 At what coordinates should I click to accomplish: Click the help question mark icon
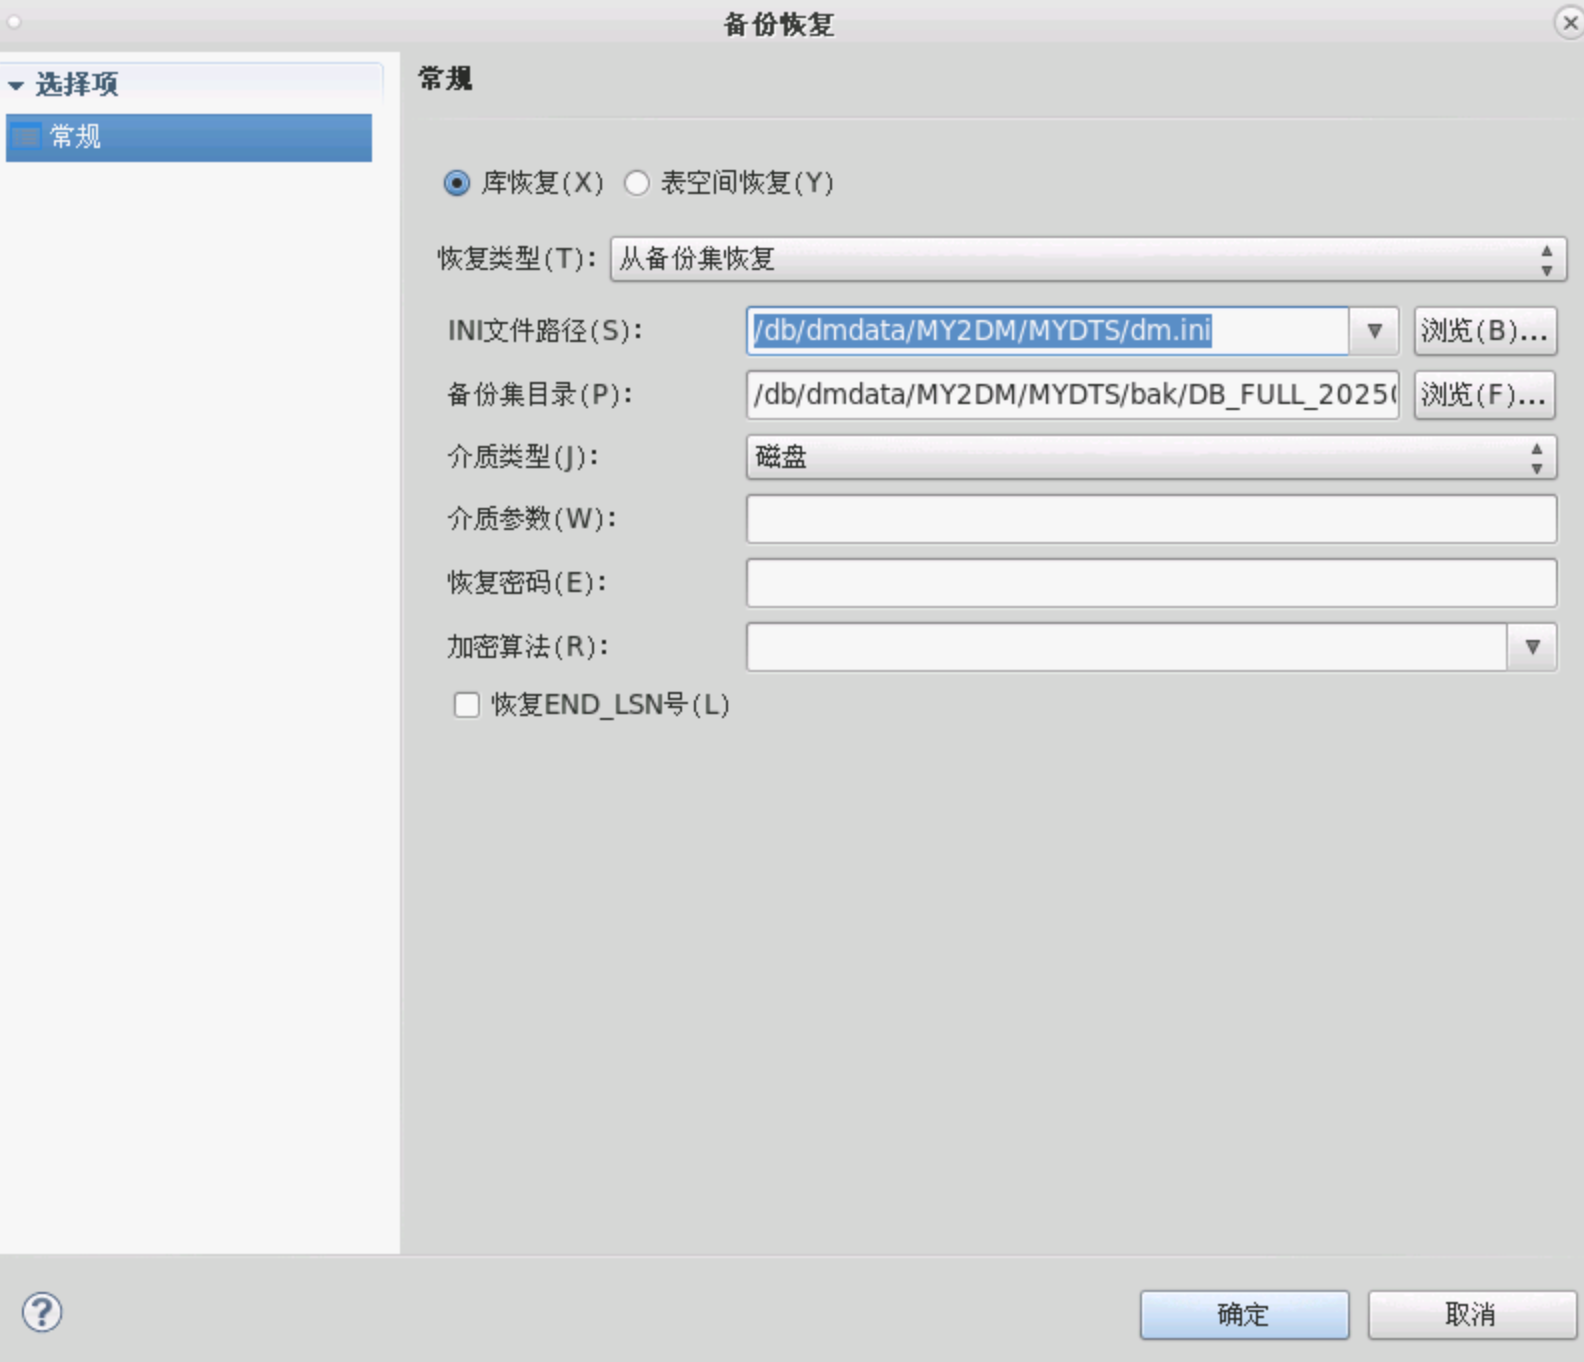pyautogui.click(x=42, y=1312)
